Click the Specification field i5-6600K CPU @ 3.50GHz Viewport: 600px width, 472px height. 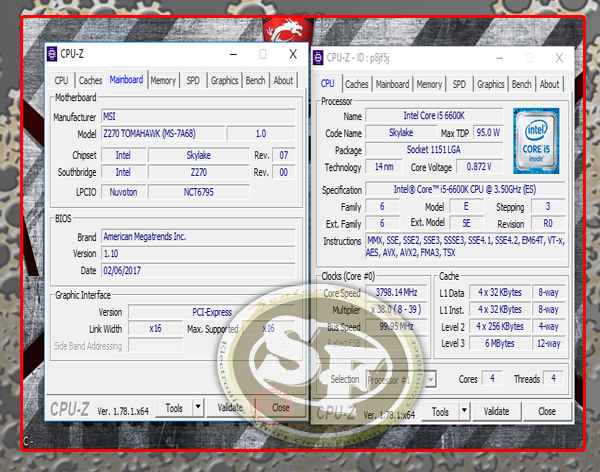[x=465, y=189]
